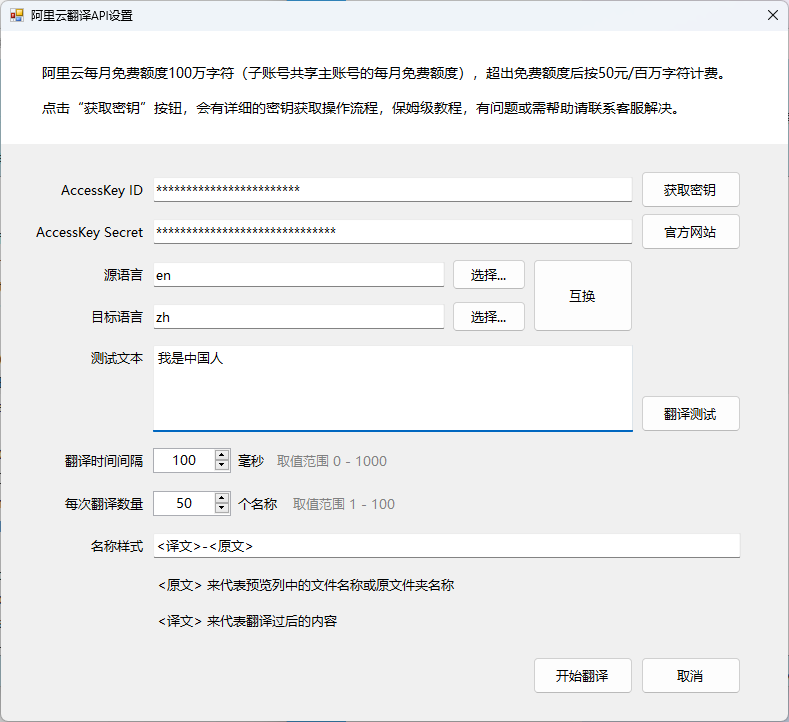Increase 翻译时间间隔 with the up arrow
The image size is (789, 722).
(222, 455)
